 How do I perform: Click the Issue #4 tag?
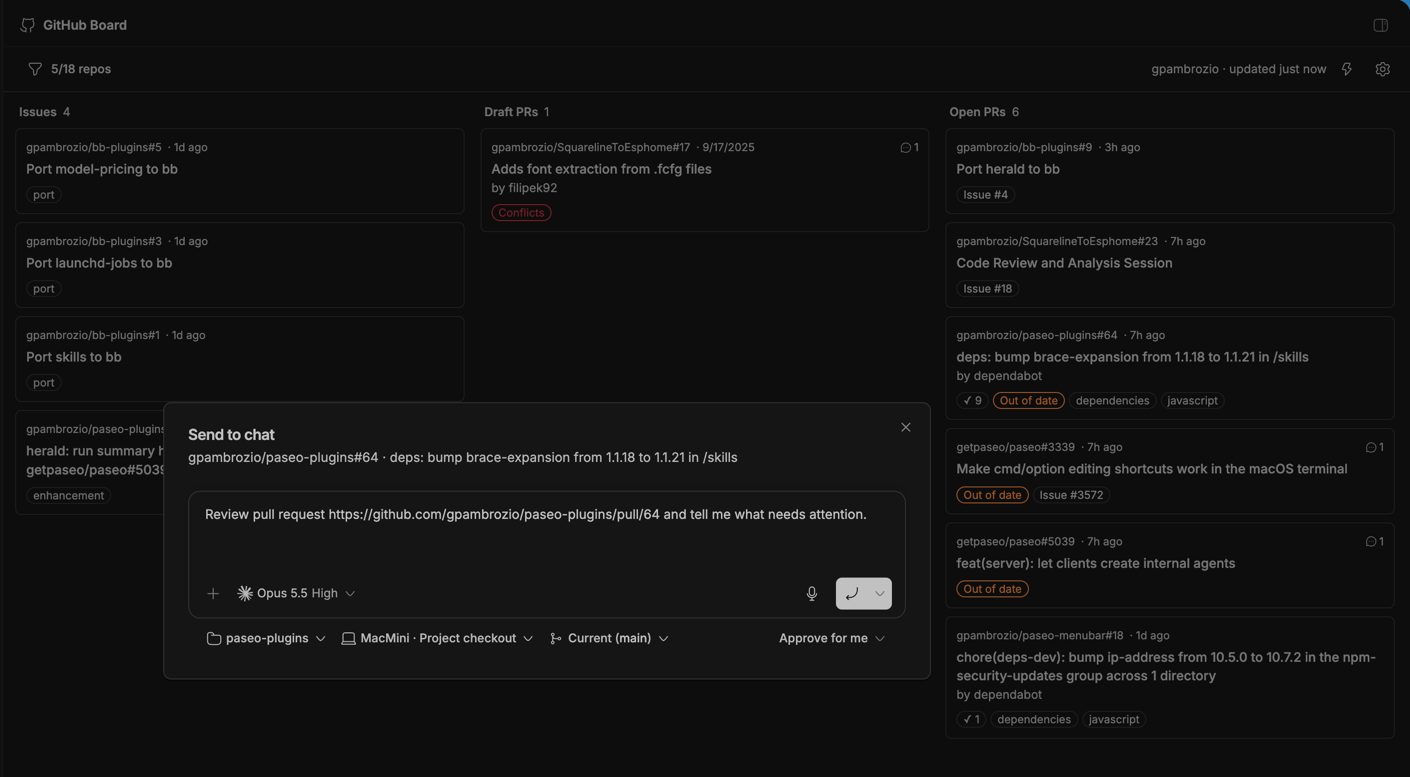point(985,195)
